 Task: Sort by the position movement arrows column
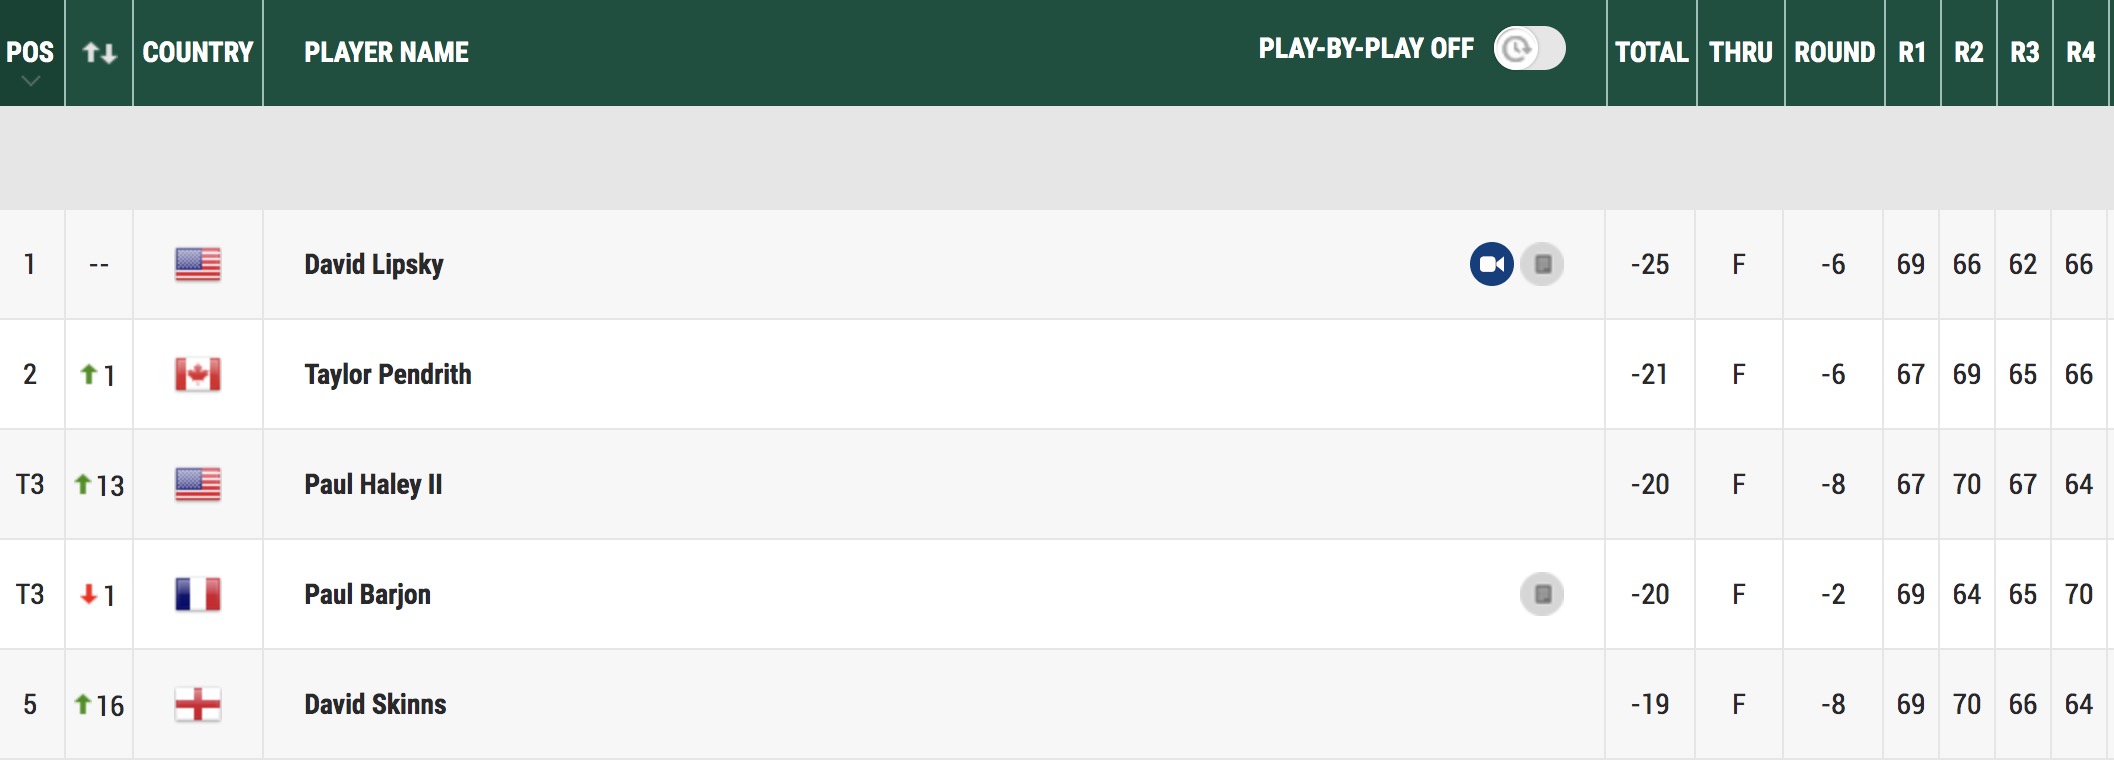coord(99,52)
